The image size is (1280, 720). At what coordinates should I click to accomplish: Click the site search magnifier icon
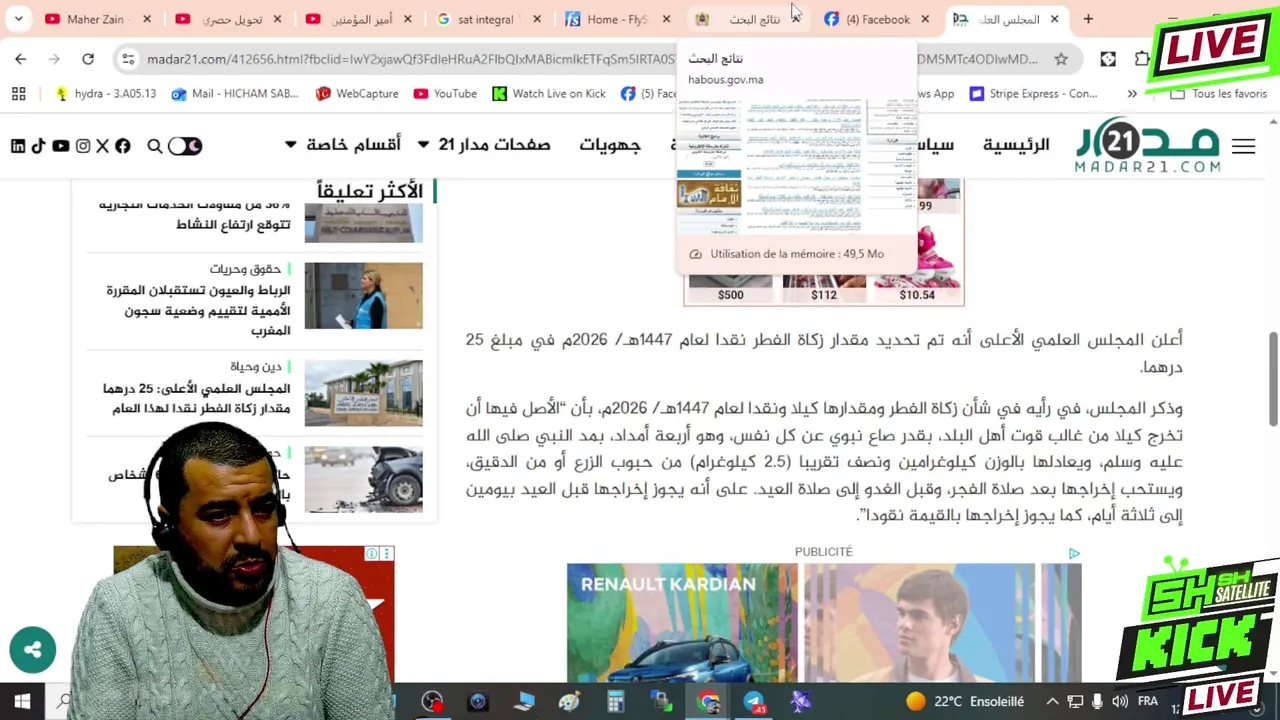coord(155,146)
